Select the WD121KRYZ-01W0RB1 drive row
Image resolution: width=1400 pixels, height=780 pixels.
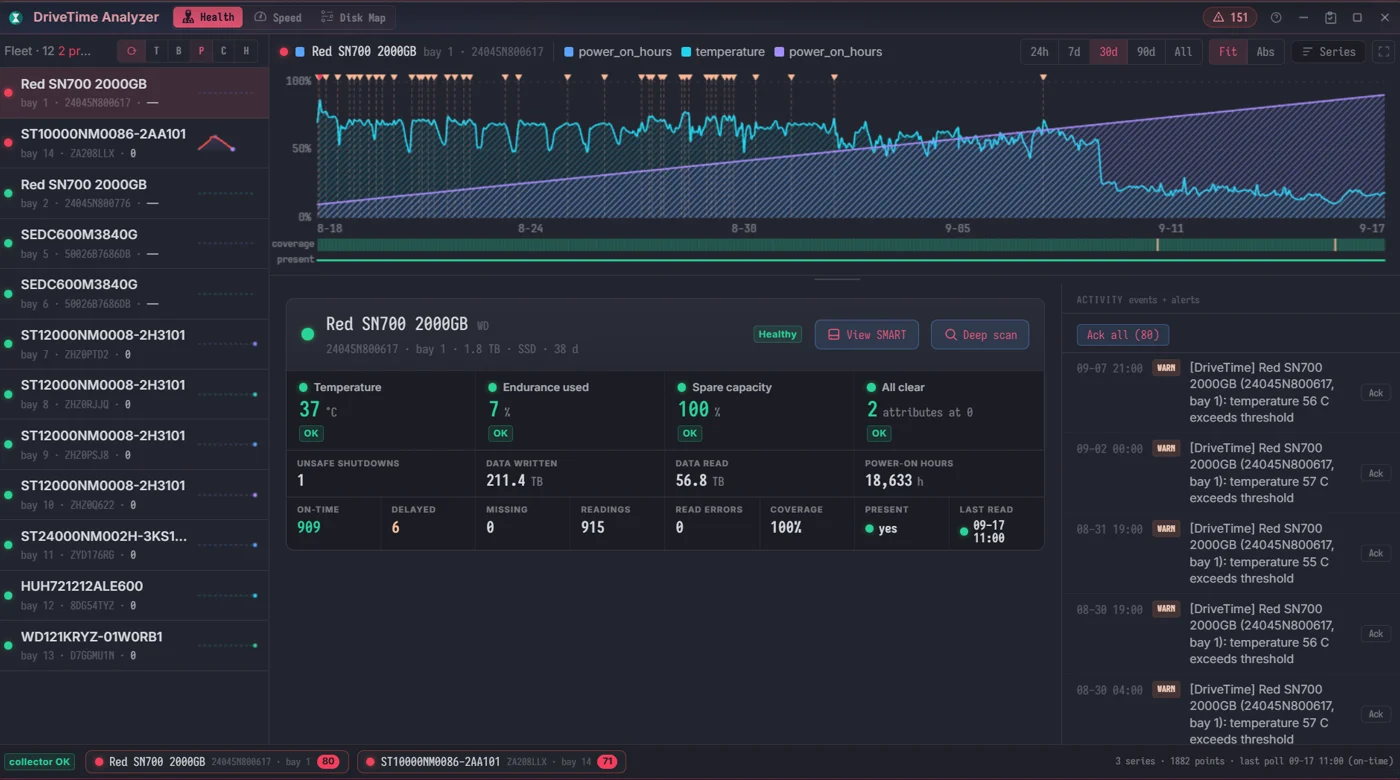(134, 645)
